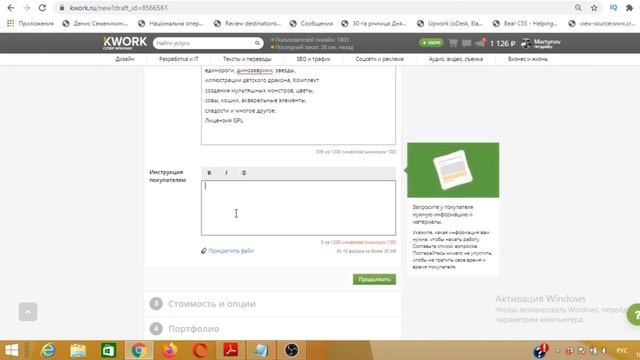Open the Бизнес и жизнь category
This screenshot has height=360, width=640.
pos(528,59)
